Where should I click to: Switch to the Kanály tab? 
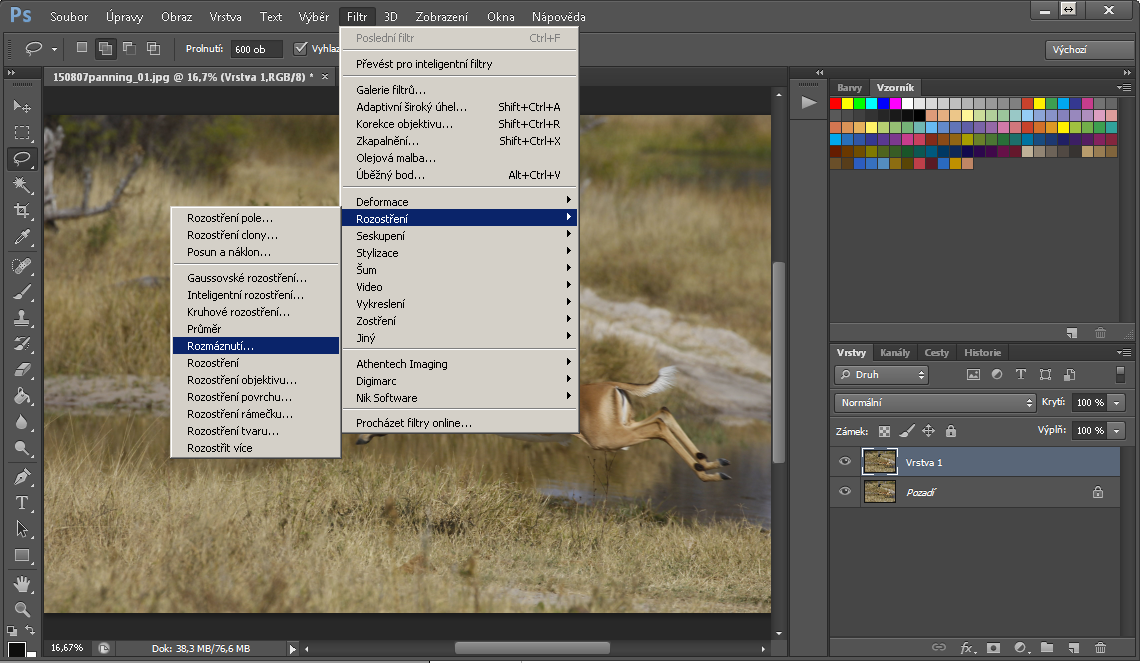pyautogui.click(x=895, y=353)
